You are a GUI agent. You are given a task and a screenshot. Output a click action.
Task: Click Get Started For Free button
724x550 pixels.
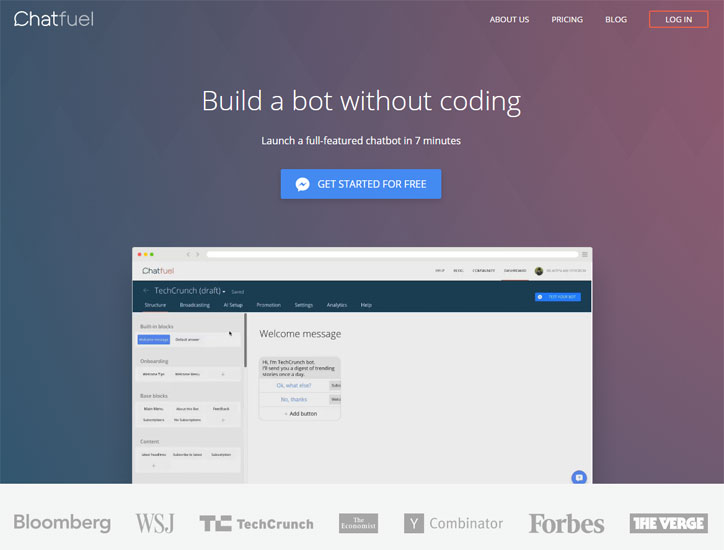pos(361,184)
